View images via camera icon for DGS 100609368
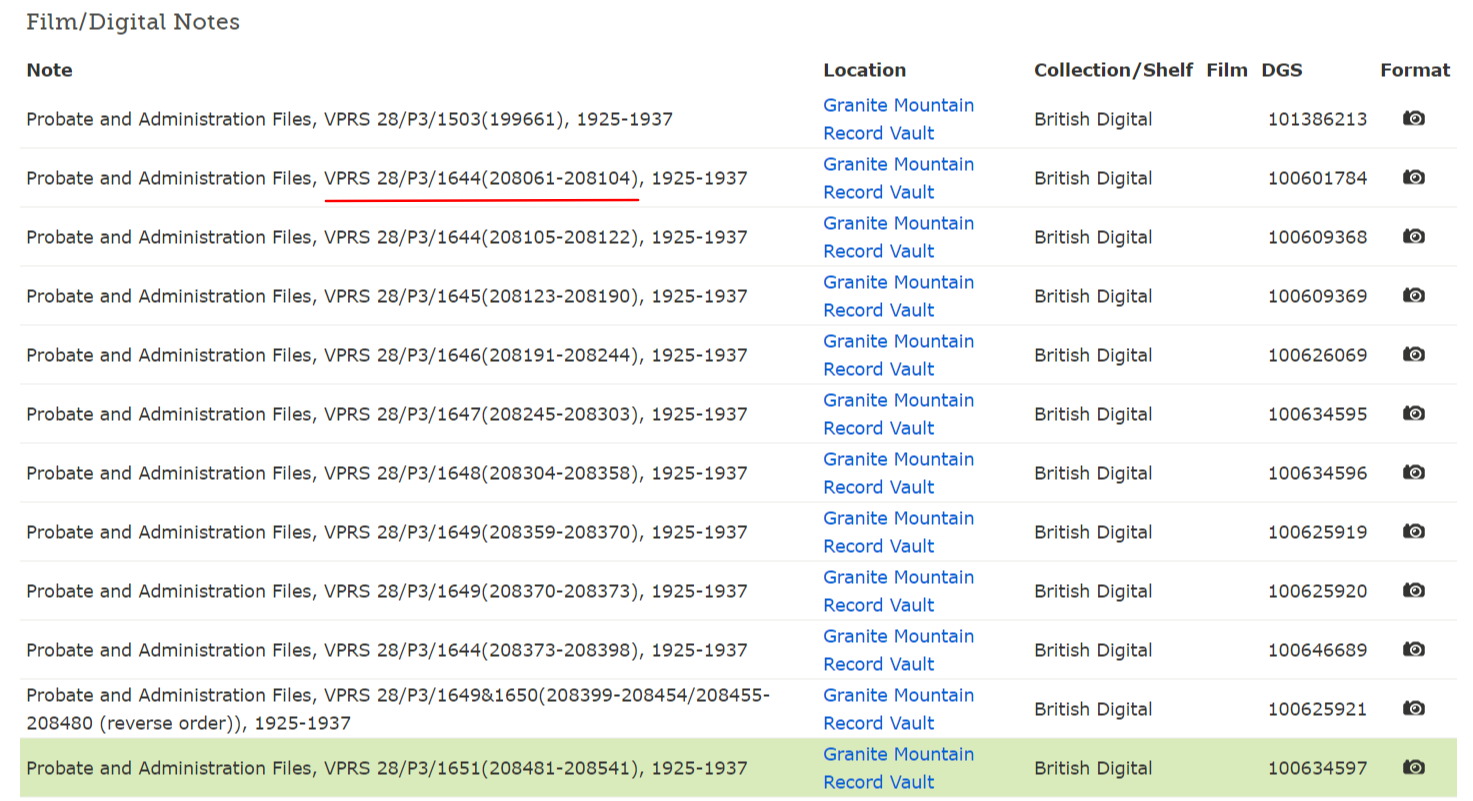1473x801 pixels. 1413,236
